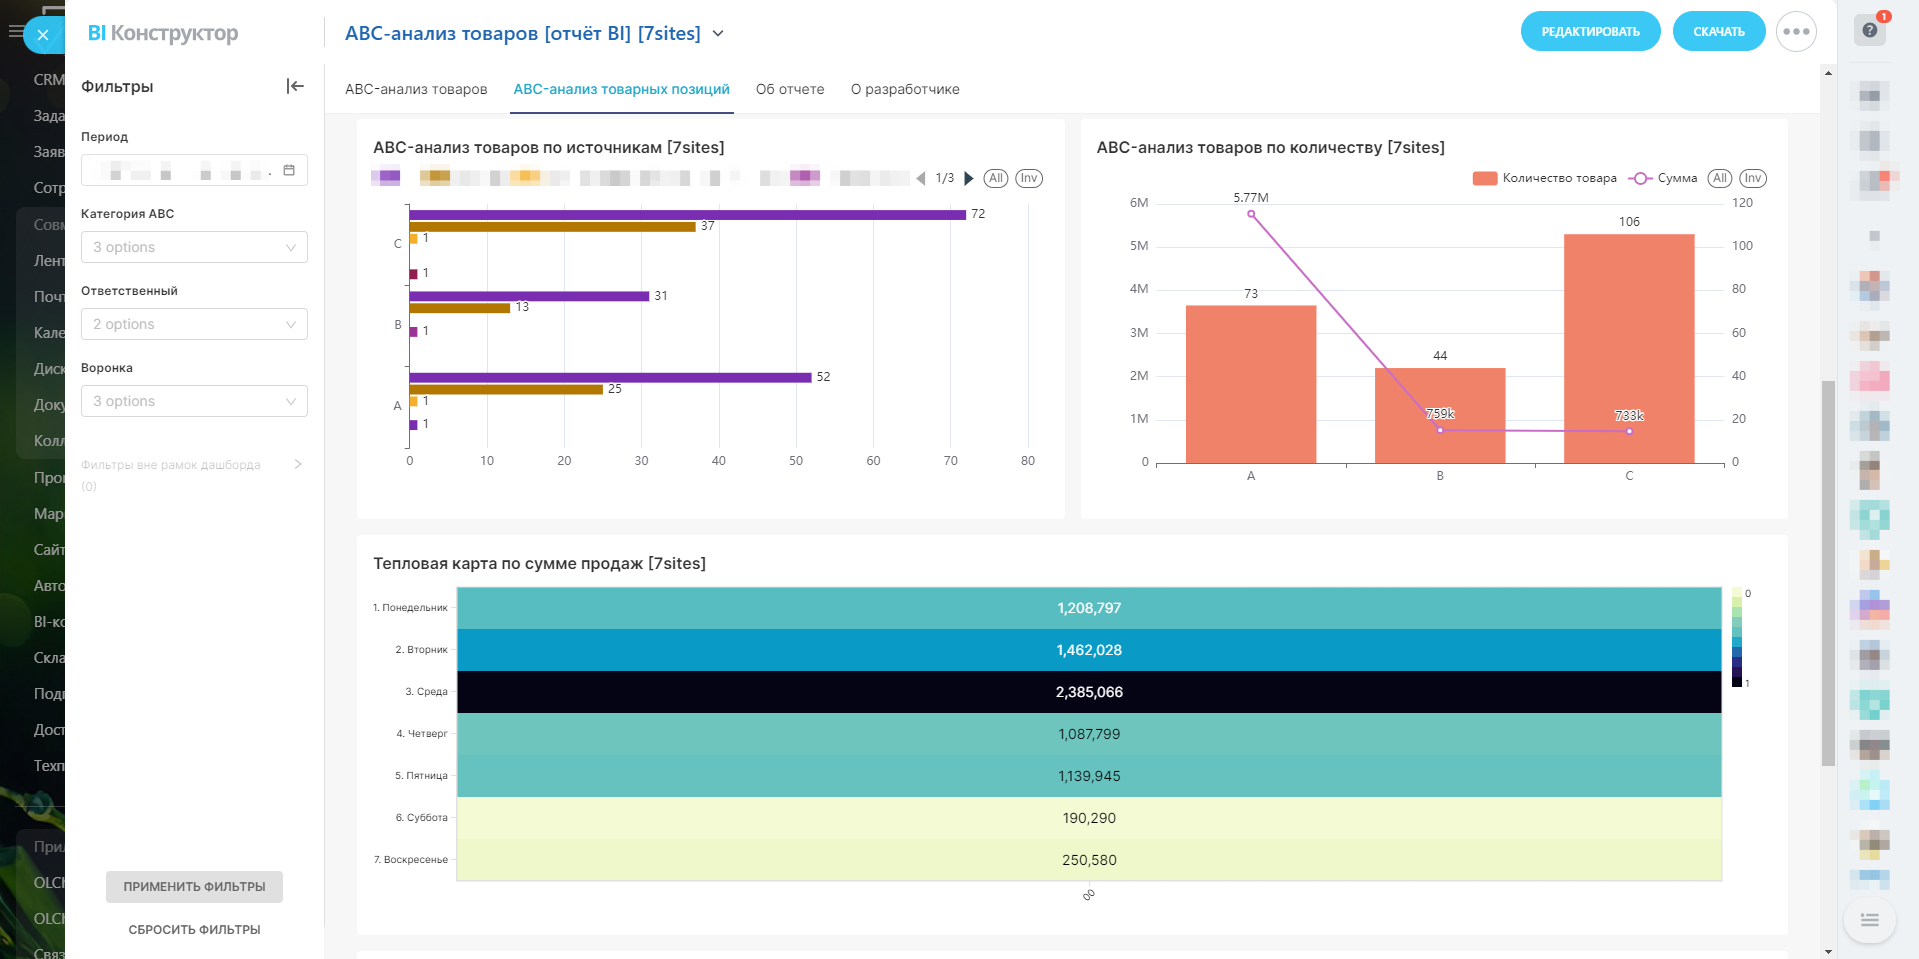Screen dimensions: 1919x959
Task: Click the help question mark icon
Action: [x=1869, y=30]
